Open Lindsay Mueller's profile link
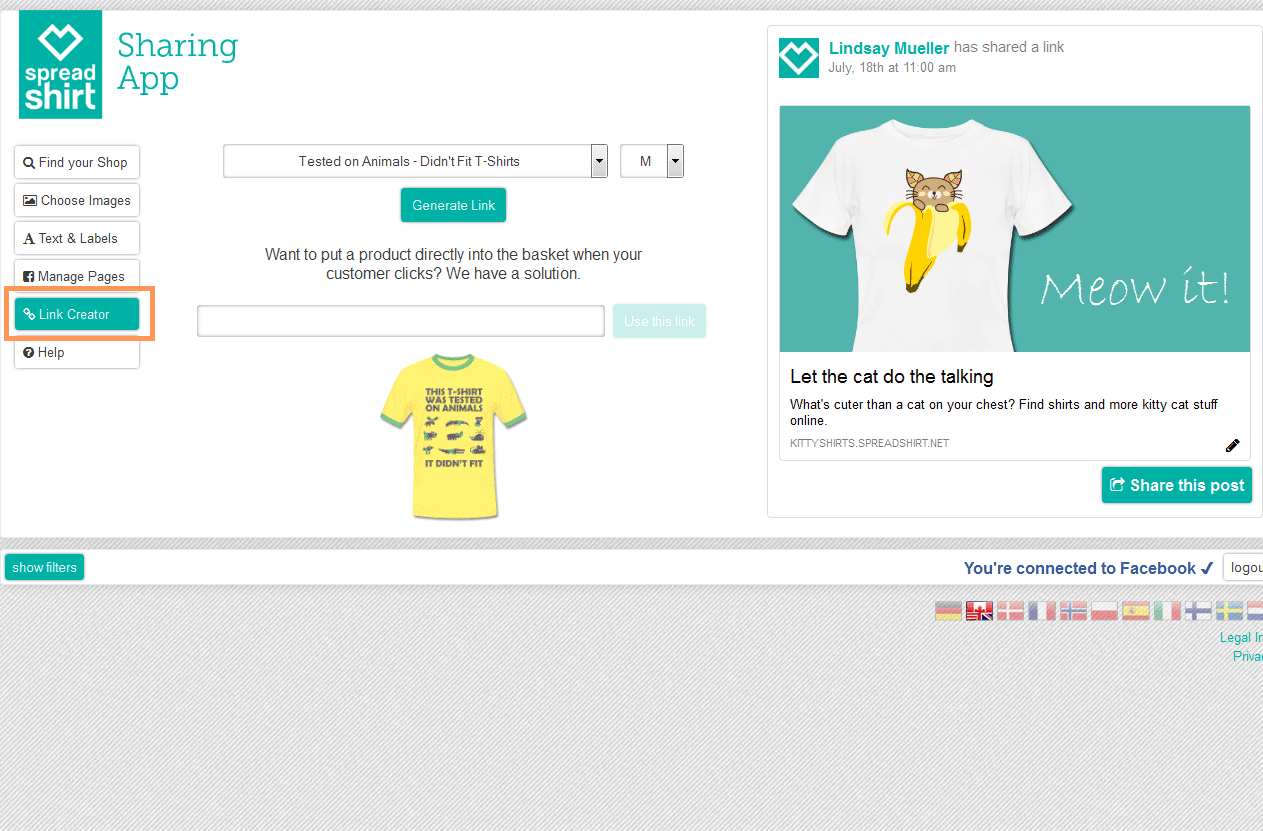This screenshot has width=1263, height=831. tap(888, 47)
